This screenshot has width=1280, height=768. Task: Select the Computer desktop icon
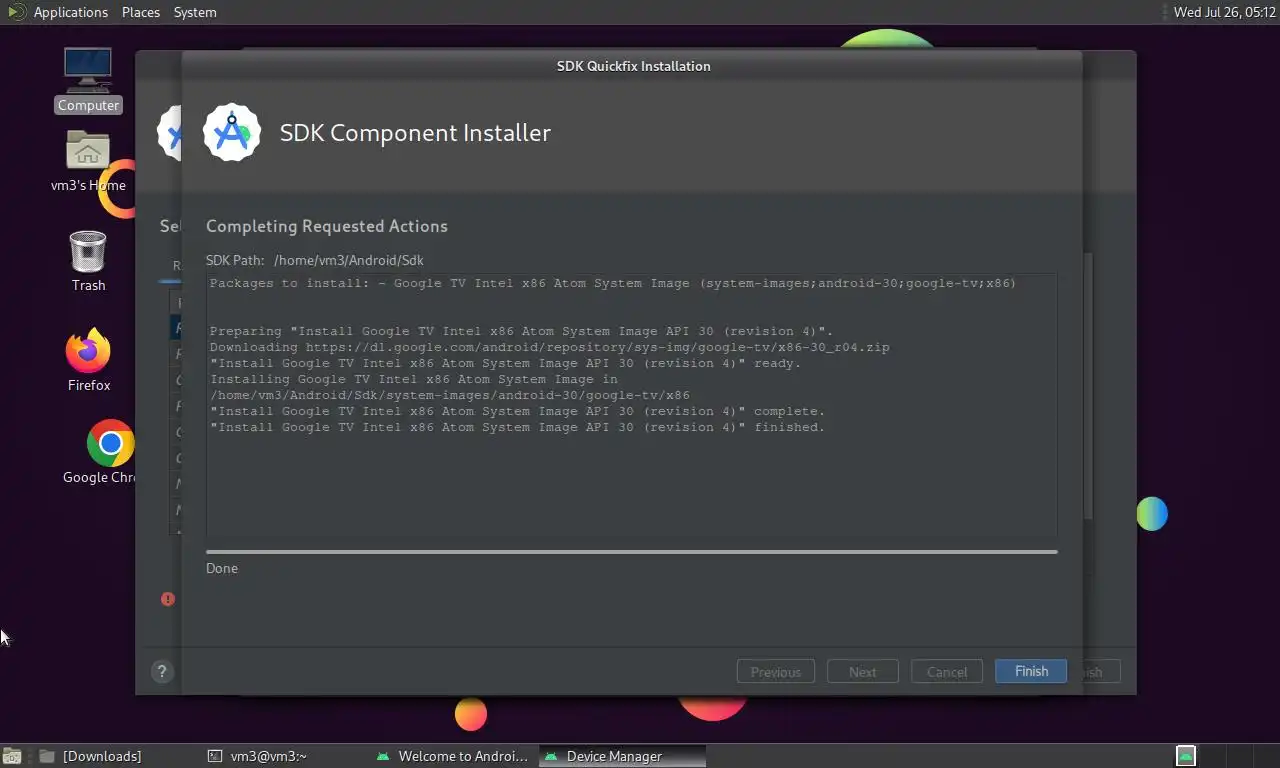88,80
